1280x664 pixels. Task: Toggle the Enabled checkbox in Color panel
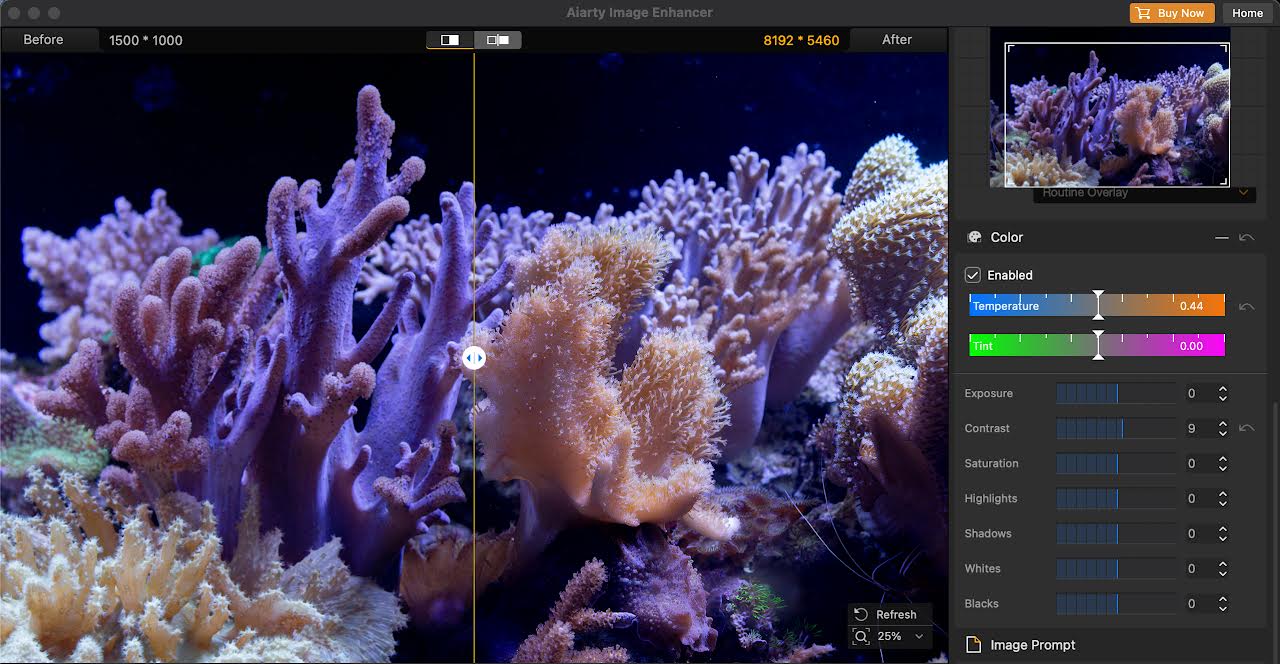coord(971,275)
